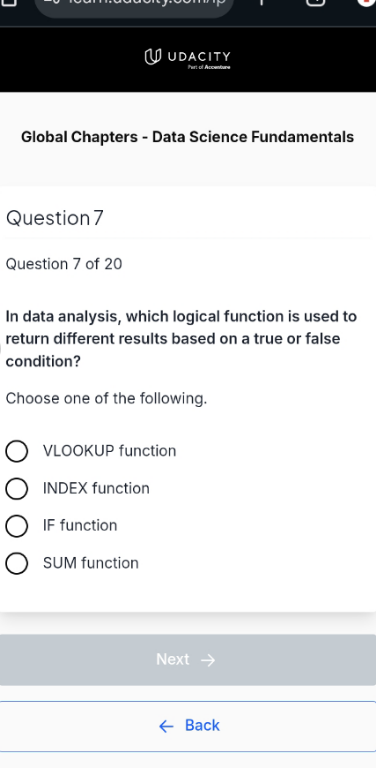Viewport: 376px width, 768px height.
Task: Click the Question 7 heading
Action: tap(54, 218)
